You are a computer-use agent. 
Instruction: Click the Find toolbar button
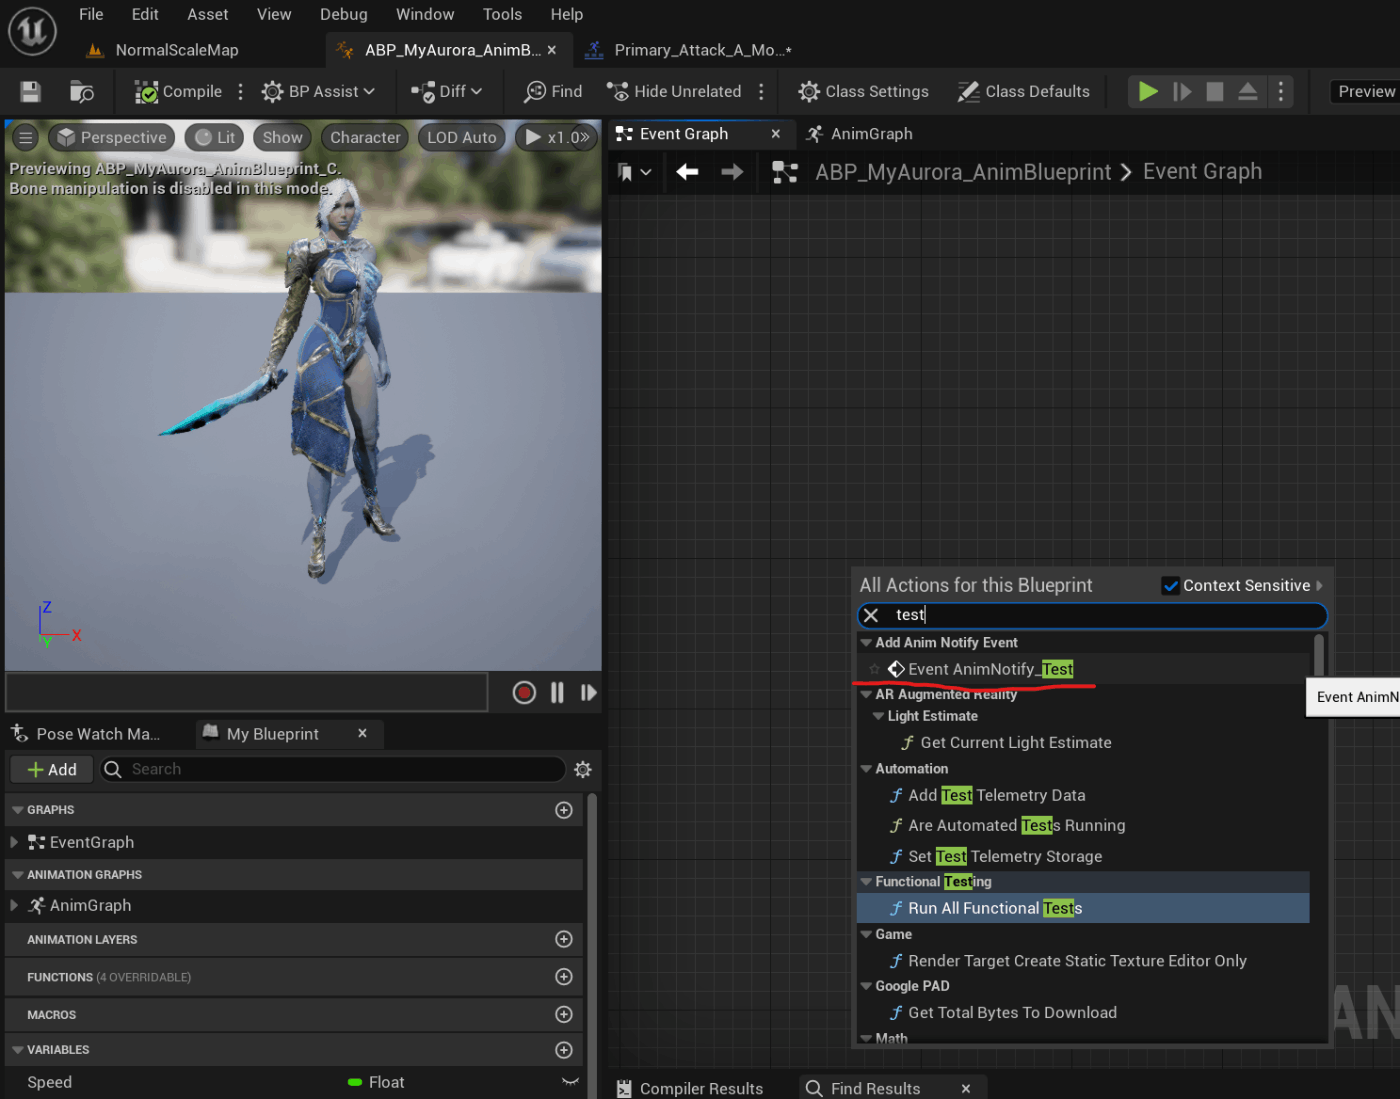[x=554, y=92]
